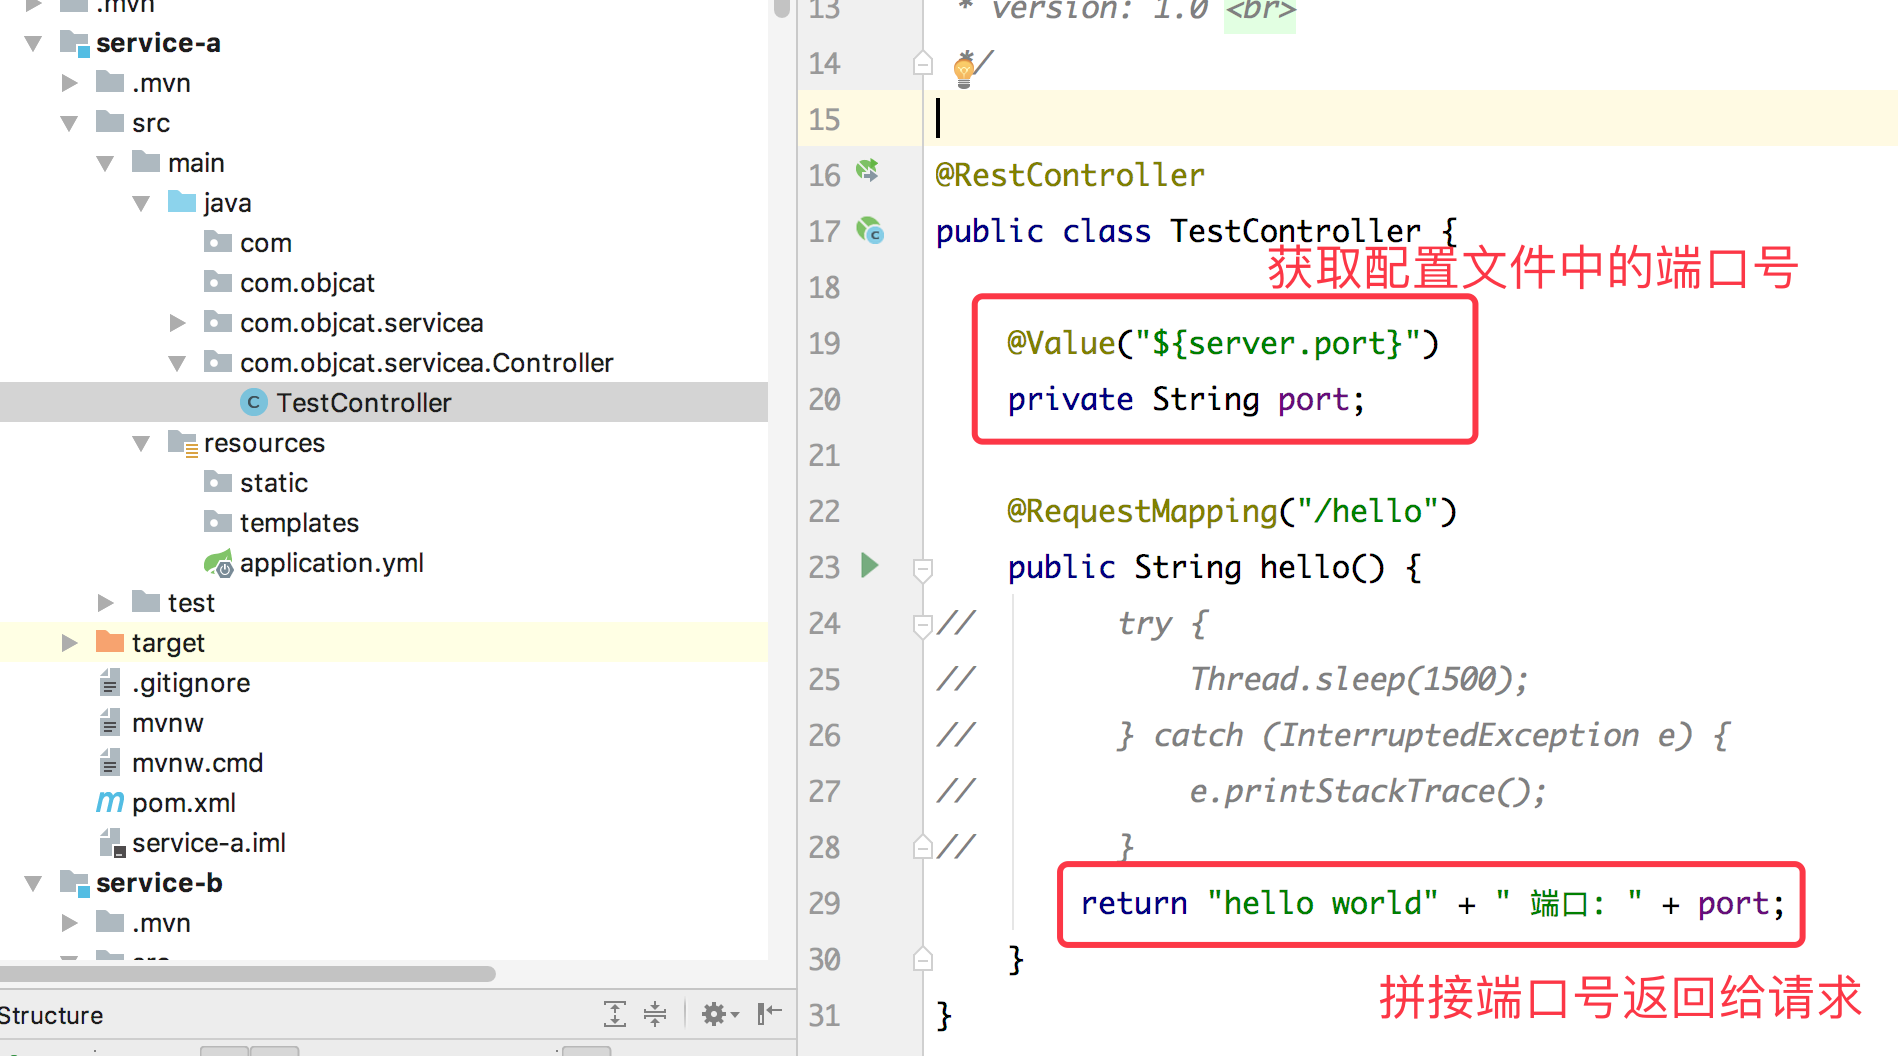Viewport: 1898px width, 1056px height.
Task: Open the service-a.iml module file
Action: tap(209, 843)
